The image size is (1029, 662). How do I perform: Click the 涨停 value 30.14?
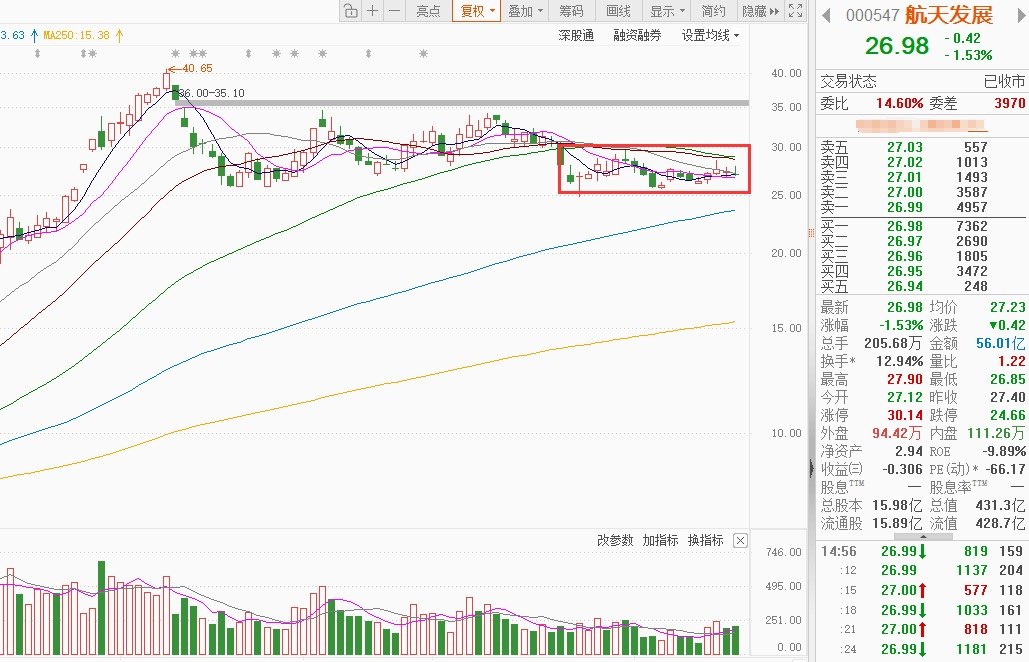(905, 415)
